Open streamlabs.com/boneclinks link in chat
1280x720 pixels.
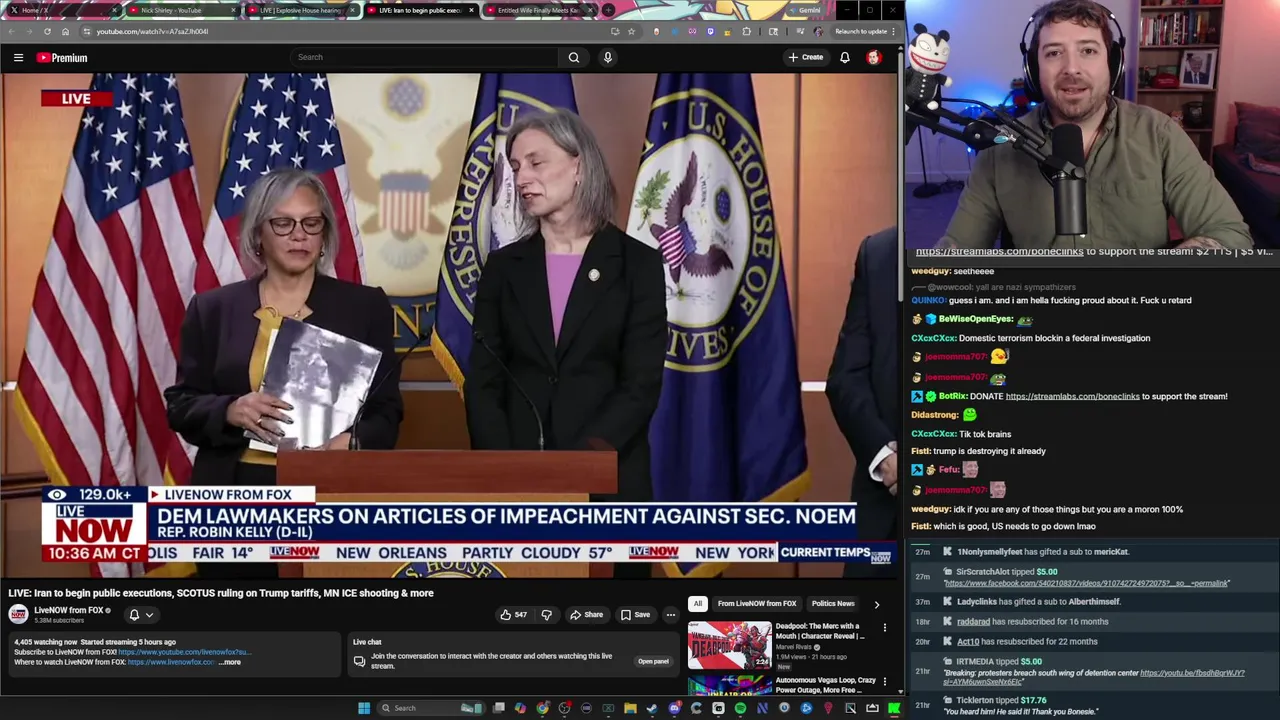tap(1072, 396)
